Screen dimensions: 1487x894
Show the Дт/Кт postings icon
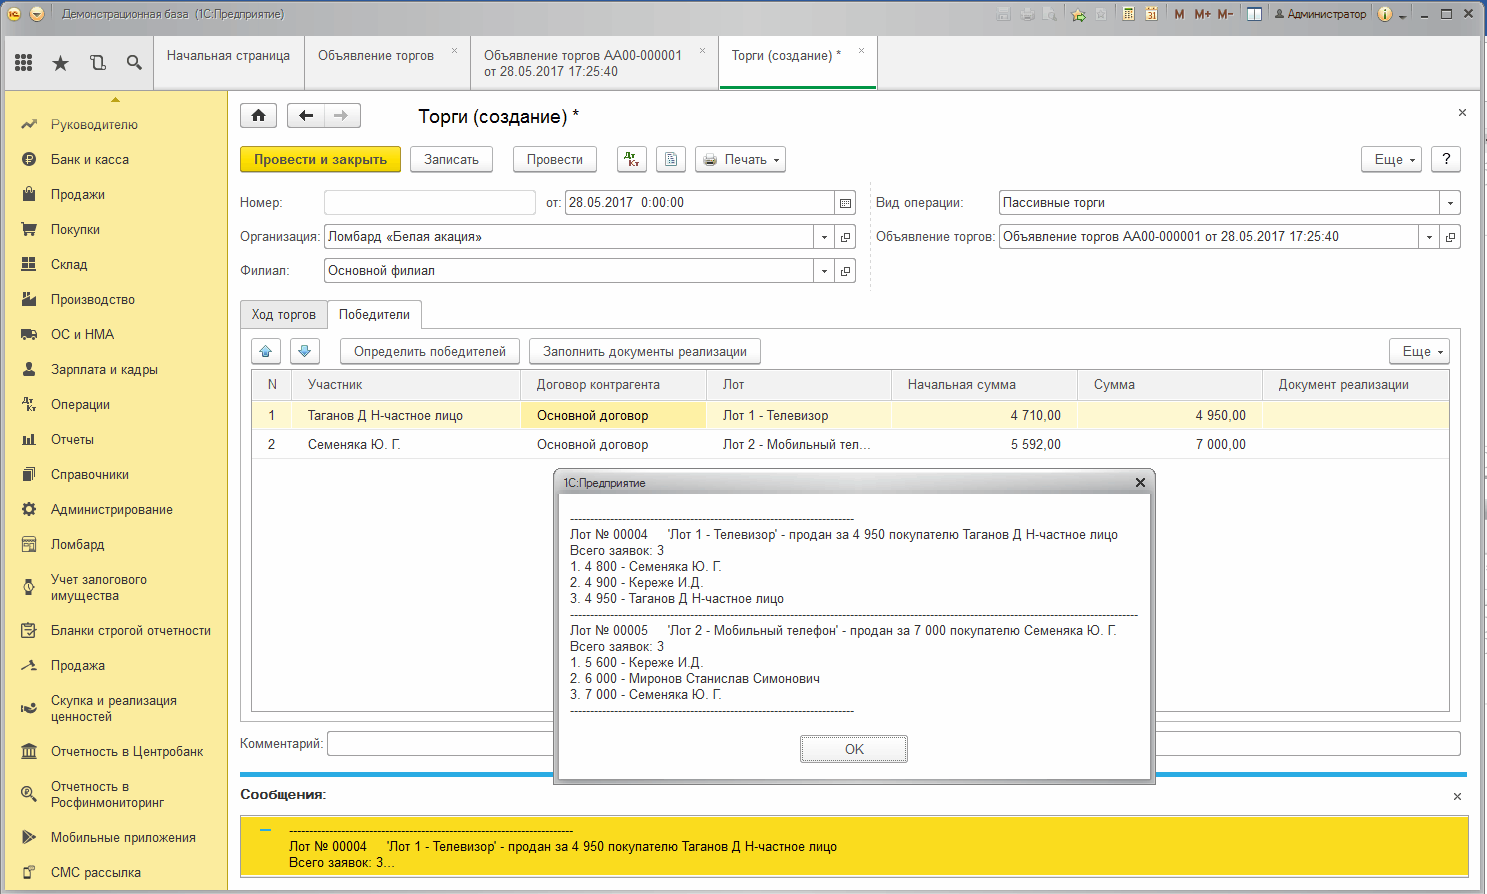pos(632,159)
